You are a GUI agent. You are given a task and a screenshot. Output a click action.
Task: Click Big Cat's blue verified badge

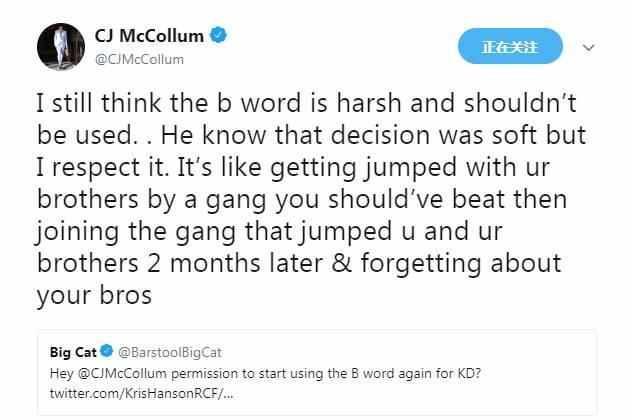[x=106, y=351]
